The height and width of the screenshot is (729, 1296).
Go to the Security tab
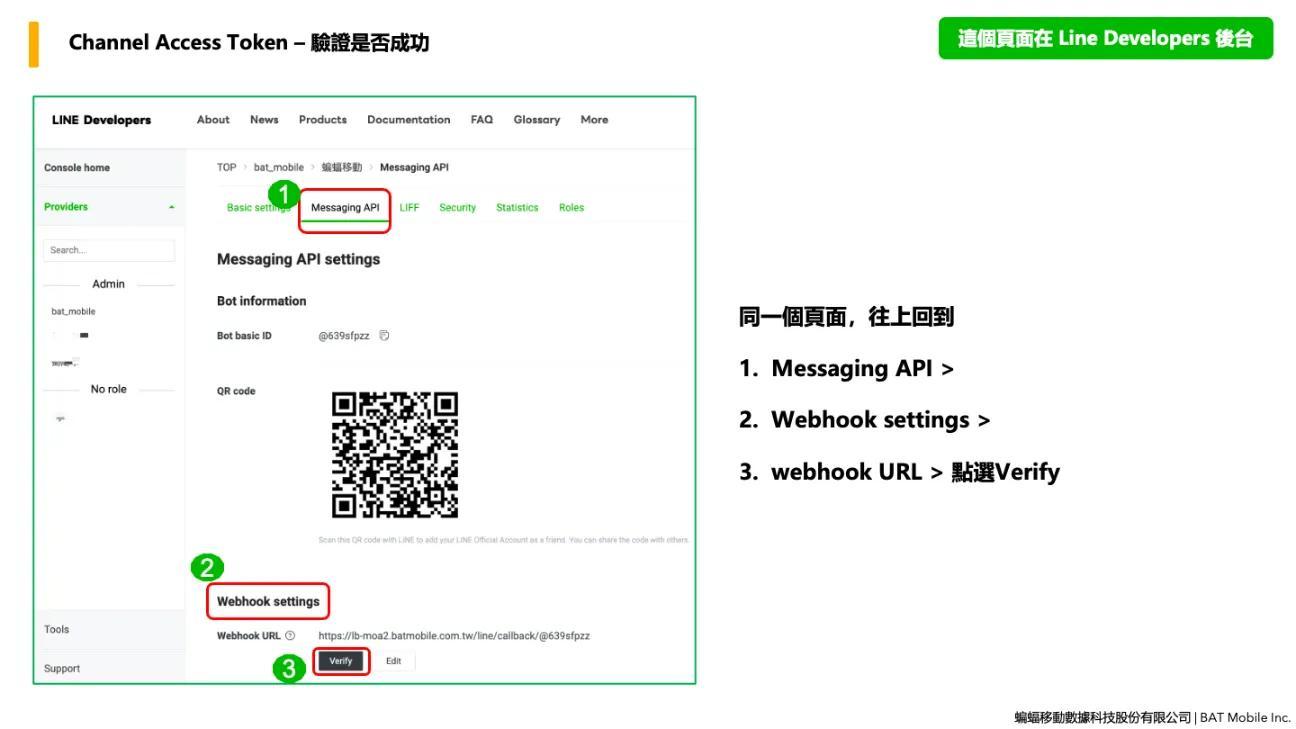[x=457, y=208]
